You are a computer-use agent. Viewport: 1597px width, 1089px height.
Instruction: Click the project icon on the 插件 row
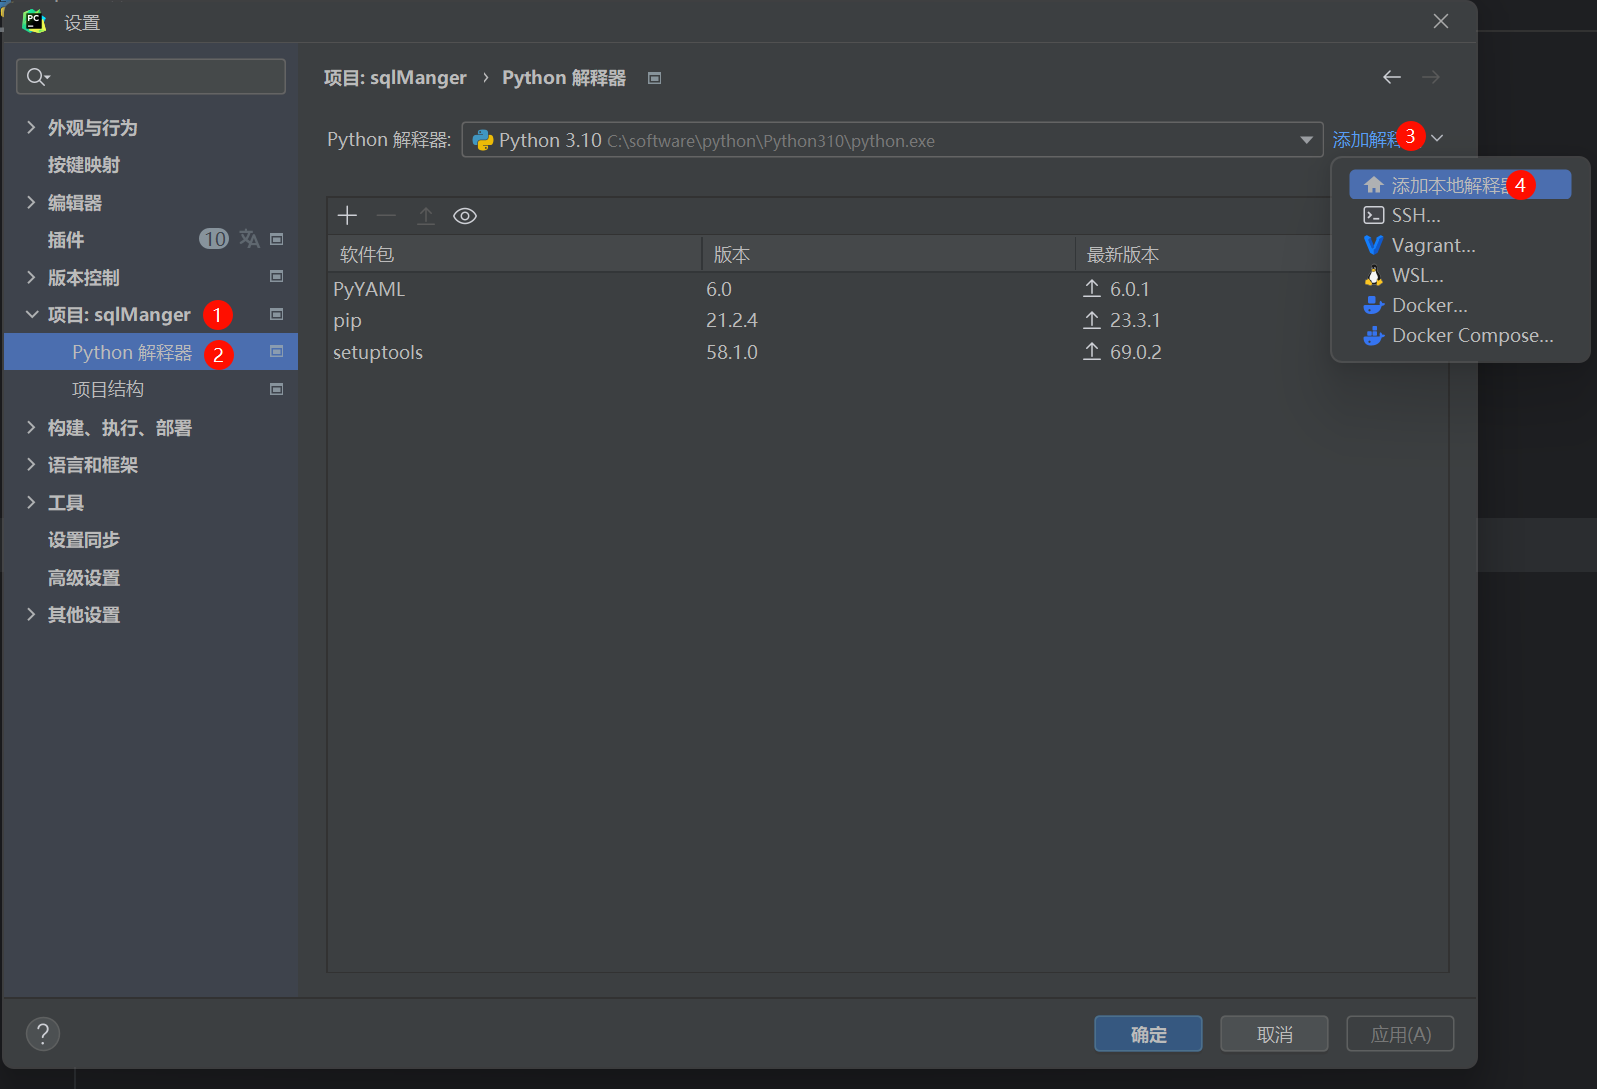pos(277,239)
